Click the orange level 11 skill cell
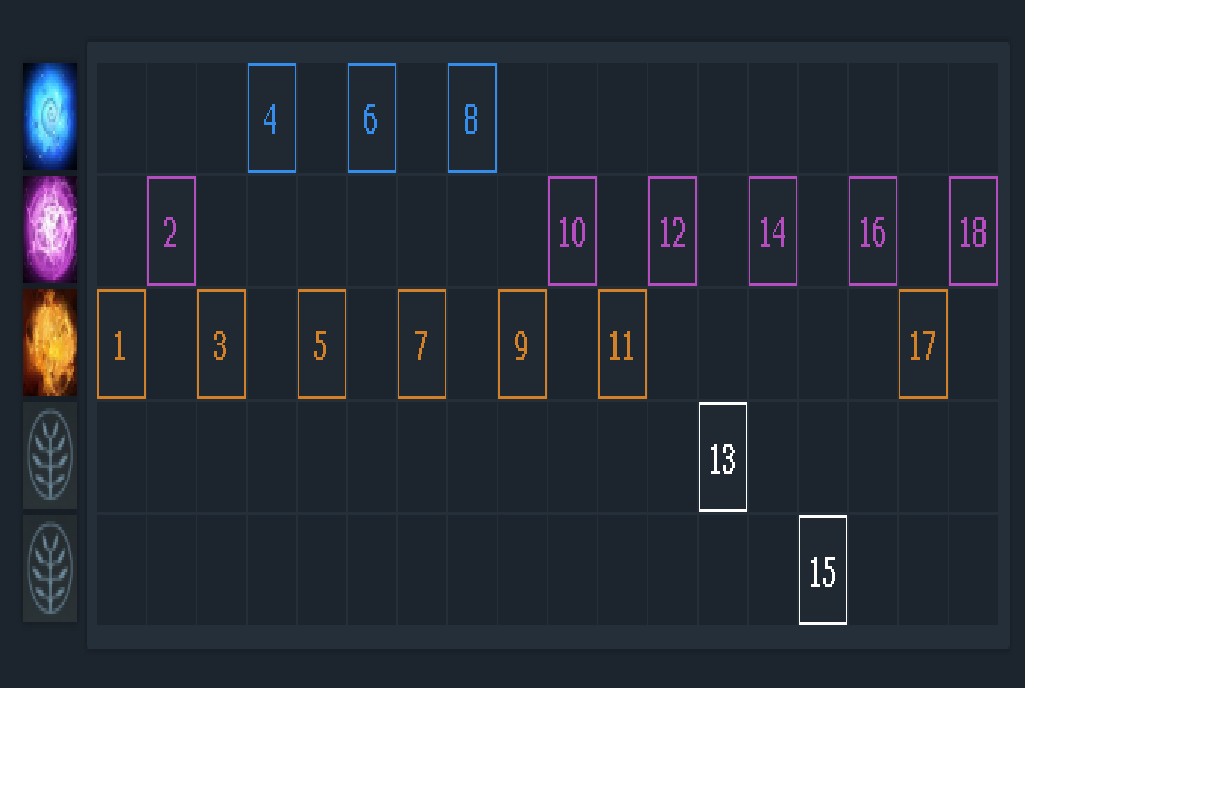 coord(622,344)
